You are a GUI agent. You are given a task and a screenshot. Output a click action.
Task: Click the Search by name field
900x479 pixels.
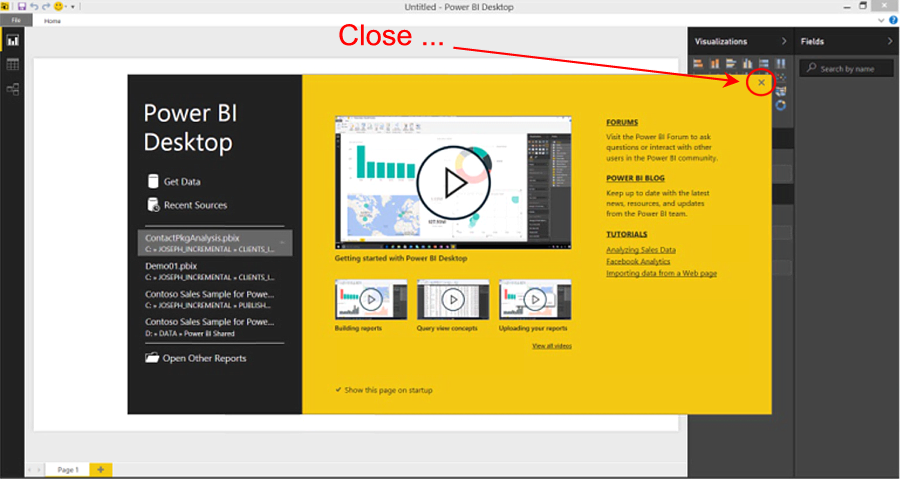847,68
